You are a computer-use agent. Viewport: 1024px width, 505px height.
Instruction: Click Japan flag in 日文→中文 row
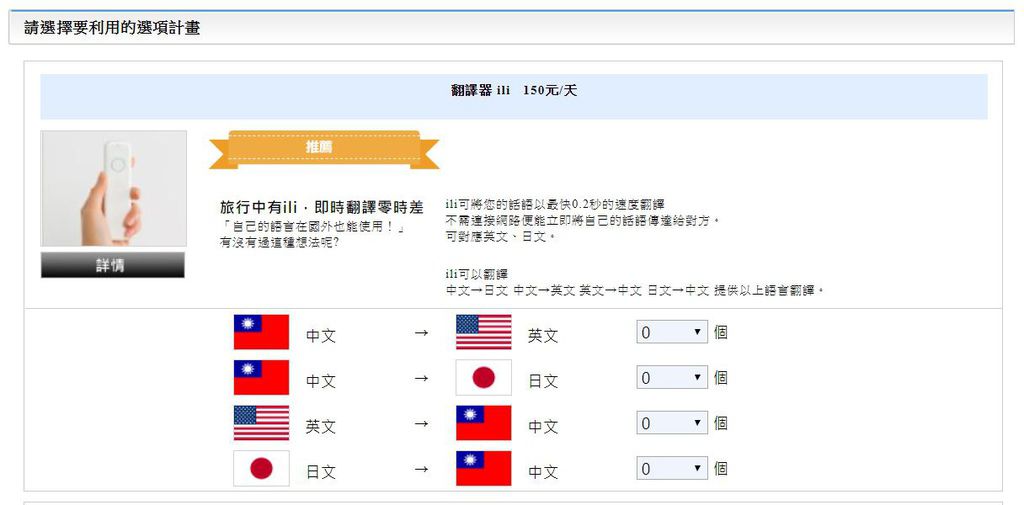(261, 468)
